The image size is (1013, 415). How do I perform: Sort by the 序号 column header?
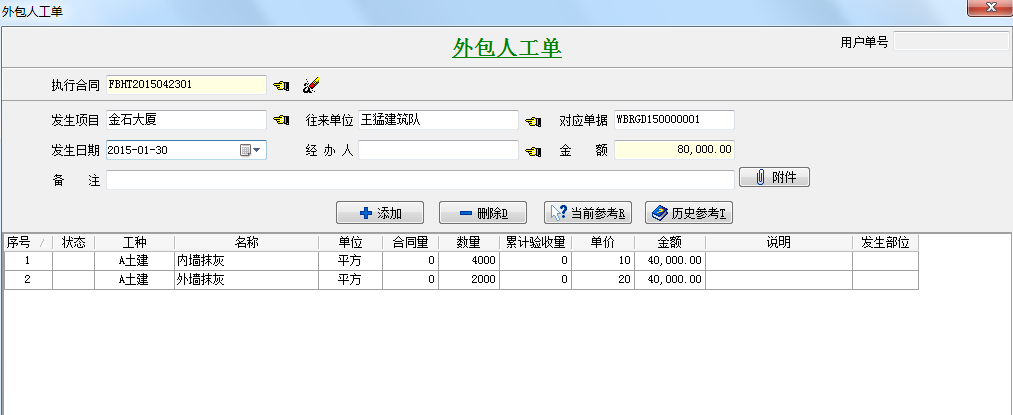click(19, 242)
